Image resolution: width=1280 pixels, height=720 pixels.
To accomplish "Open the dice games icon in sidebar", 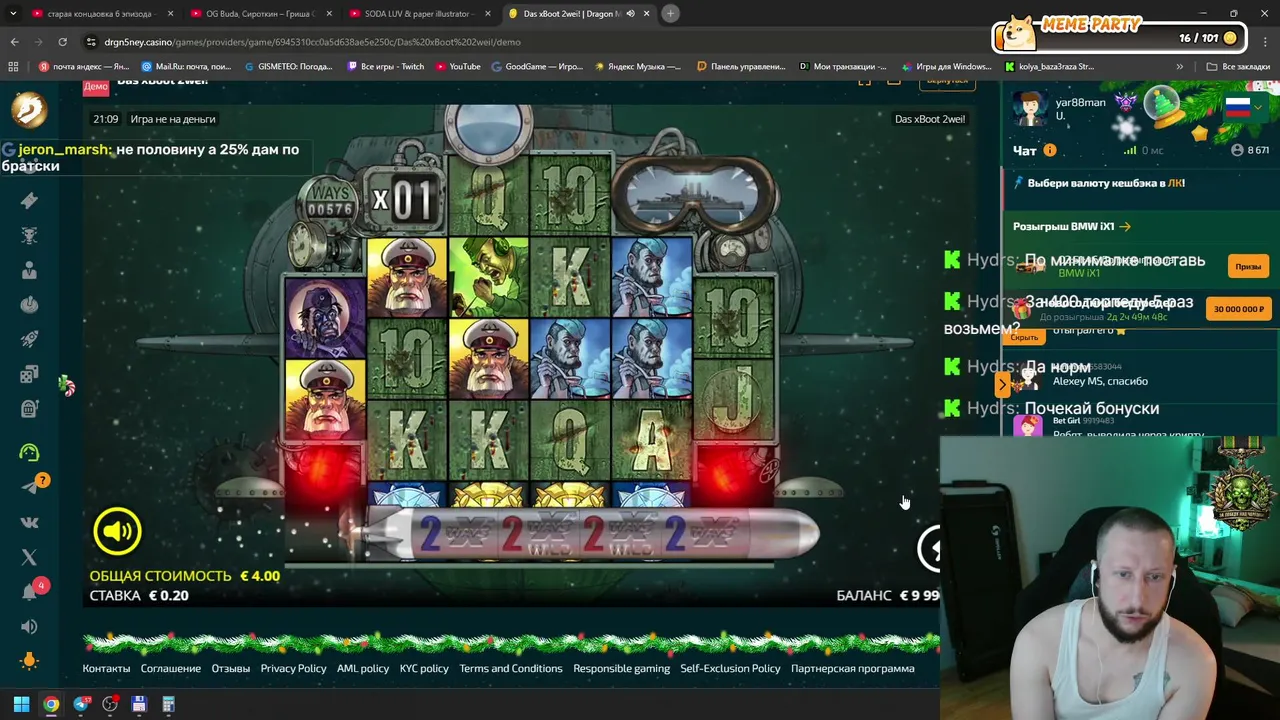I will pos(29,374).
